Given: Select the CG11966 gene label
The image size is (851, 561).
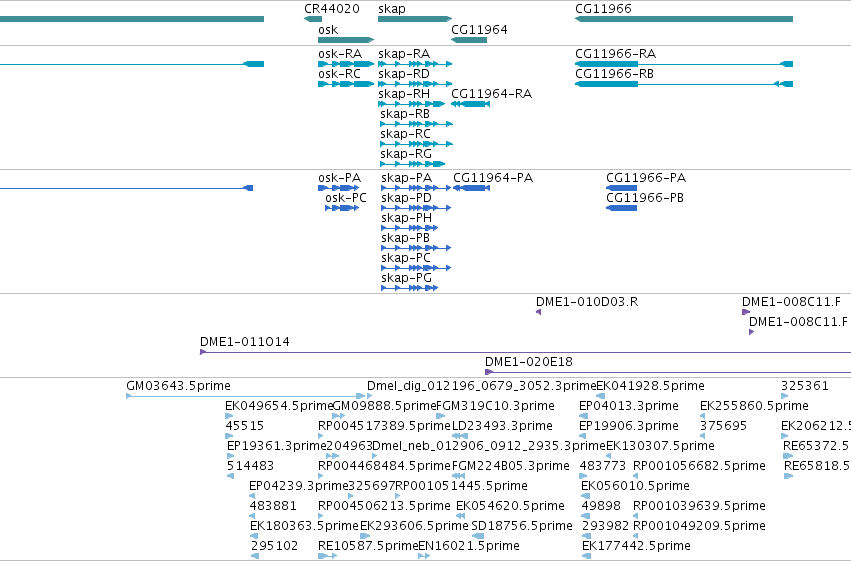Looking at the screenshot, I should (604, 9).
